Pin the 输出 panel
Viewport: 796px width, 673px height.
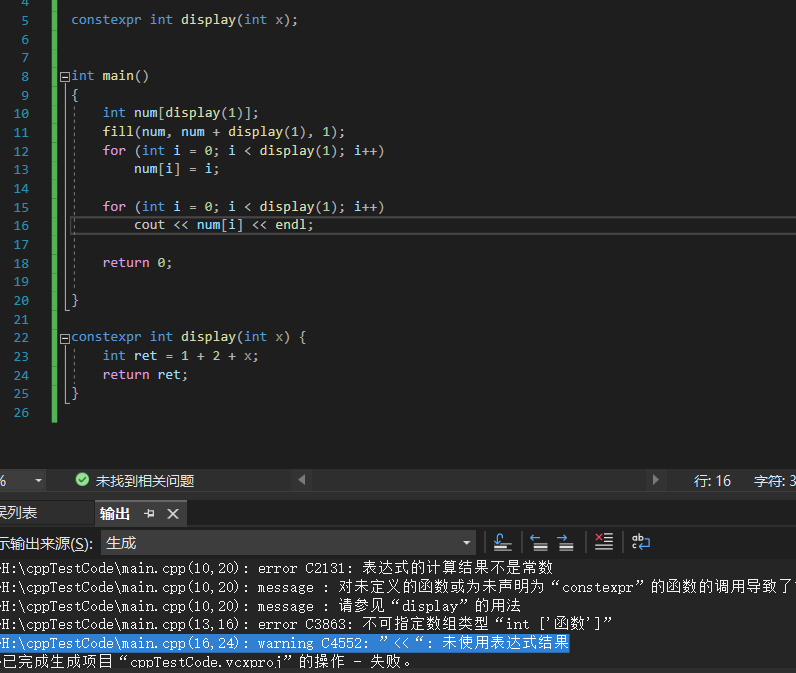pyautogui.click(x=149, y=513)
